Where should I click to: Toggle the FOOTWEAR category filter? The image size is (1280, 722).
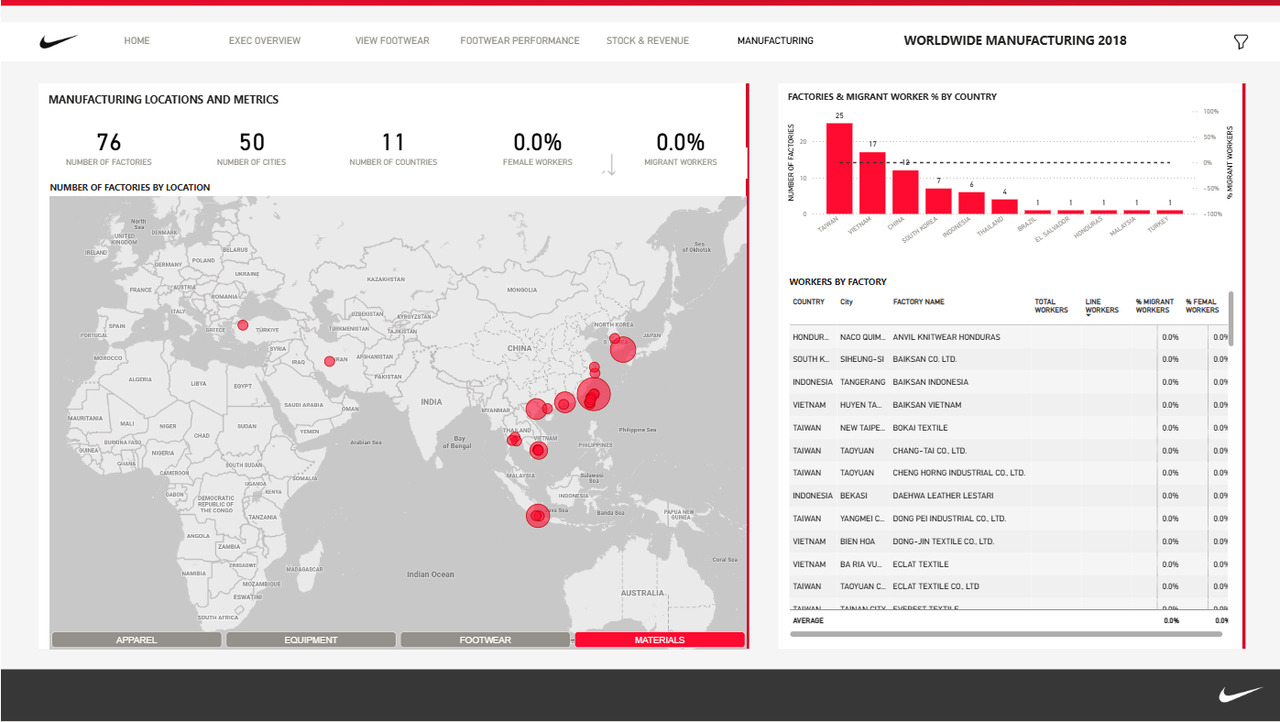click(485, 640)
